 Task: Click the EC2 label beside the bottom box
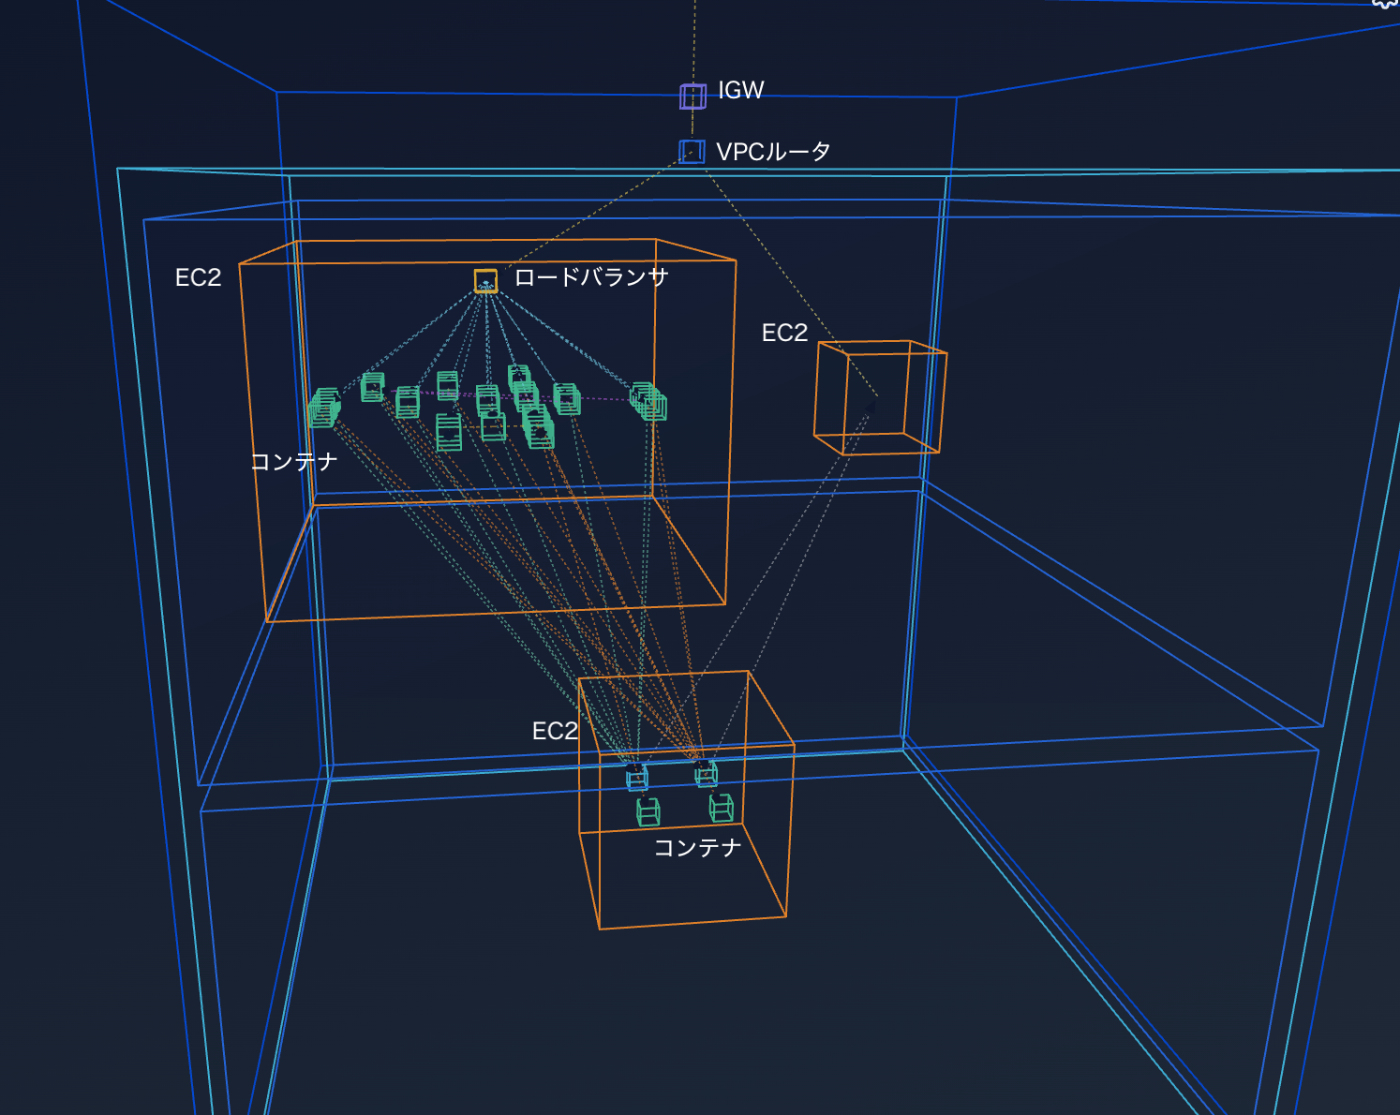[x=555, y=731]
